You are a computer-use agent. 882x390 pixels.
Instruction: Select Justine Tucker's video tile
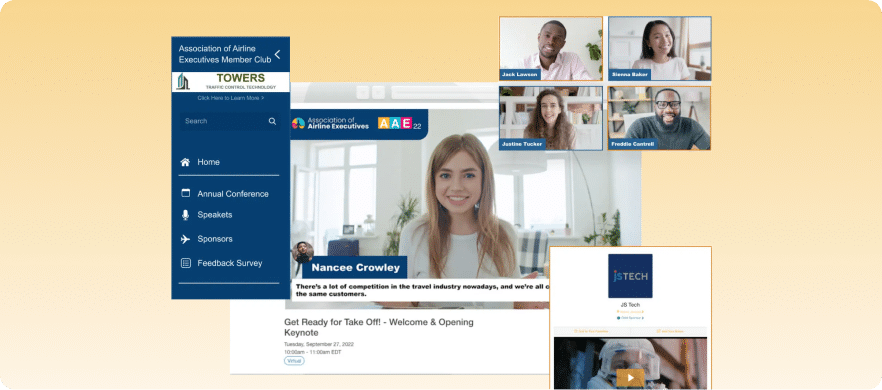(x=551, y=118)
